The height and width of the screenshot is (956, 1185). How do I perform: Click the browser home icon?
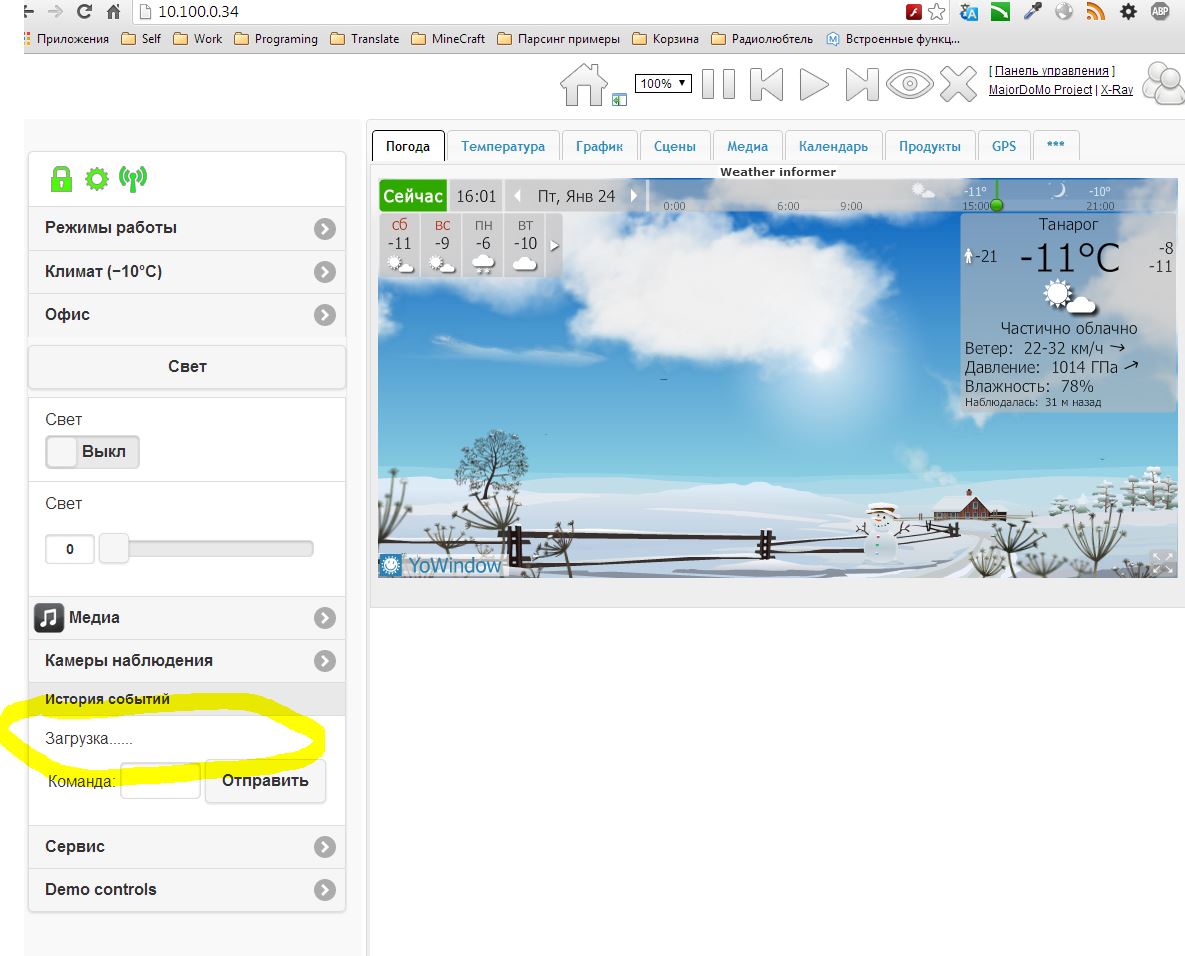[113, 11]
